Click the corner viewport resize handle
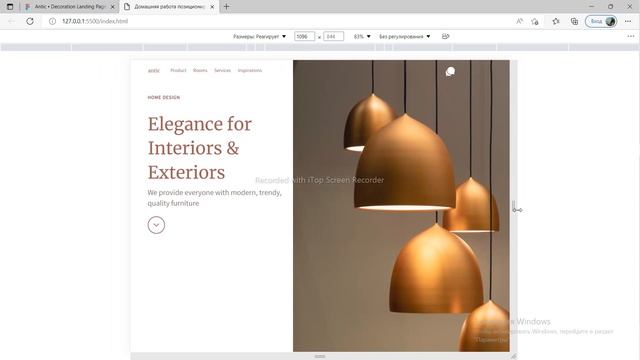This screenshot has width=640, height=360. click(513, 356)
